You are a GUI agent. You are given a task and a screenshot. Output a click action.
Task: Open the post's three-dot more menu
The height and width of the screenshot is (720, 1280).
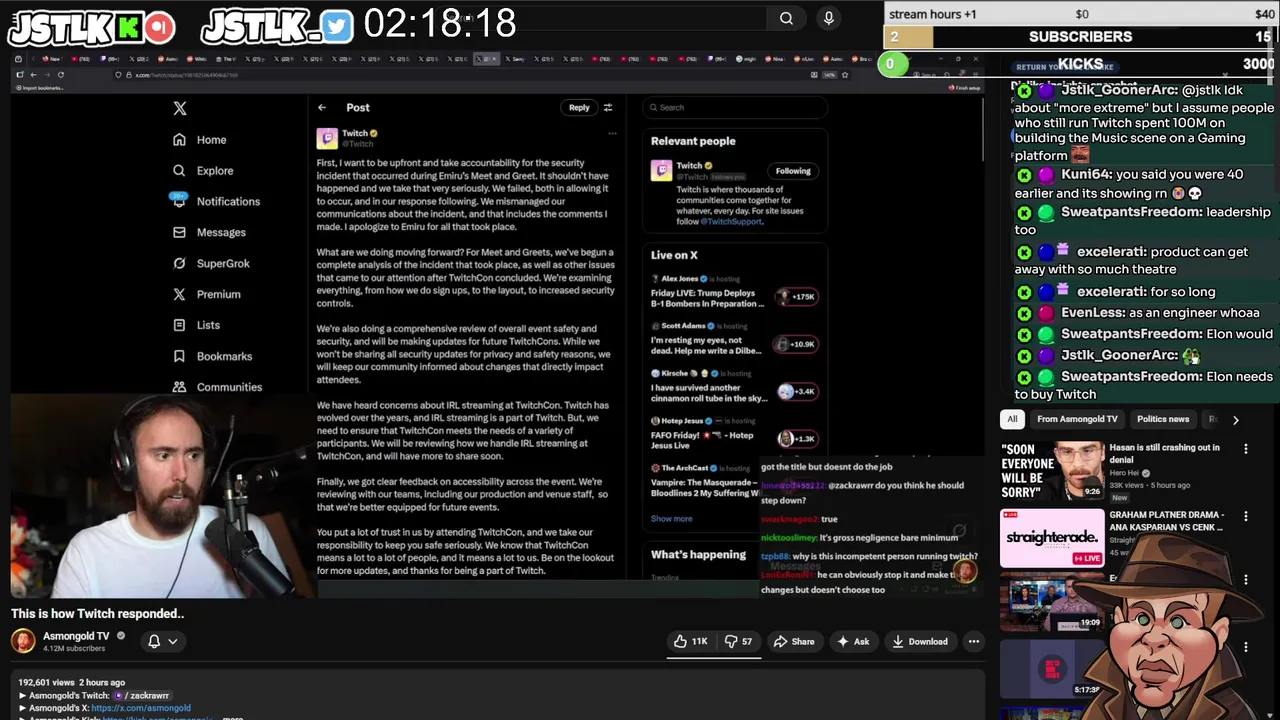pyautogui.click(x=612, y=133)
